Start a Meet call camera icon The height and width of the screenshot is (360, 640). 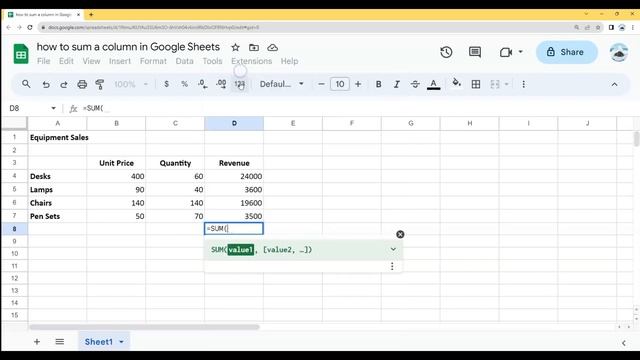tap(506, 52)
